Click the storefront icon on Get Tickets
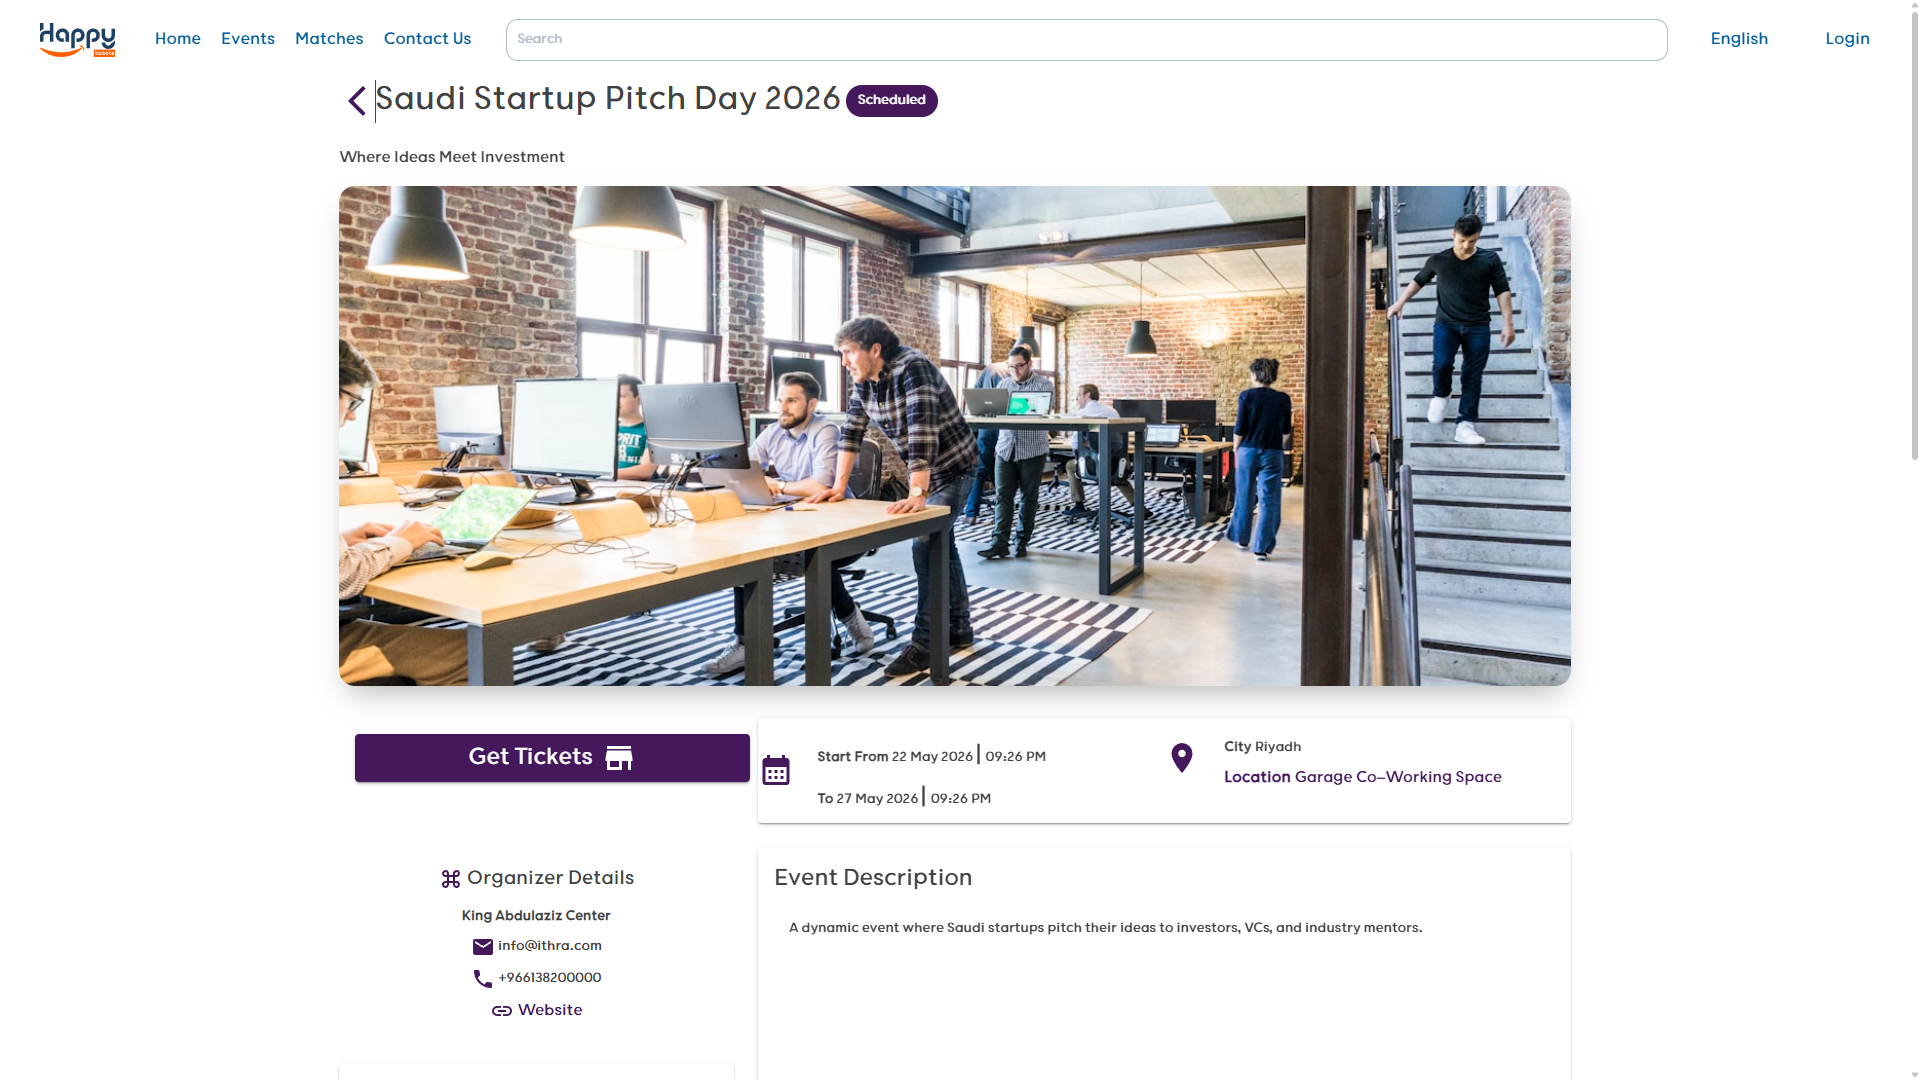This screenshot has height=1080, width=1920. (x=619, y=758)
